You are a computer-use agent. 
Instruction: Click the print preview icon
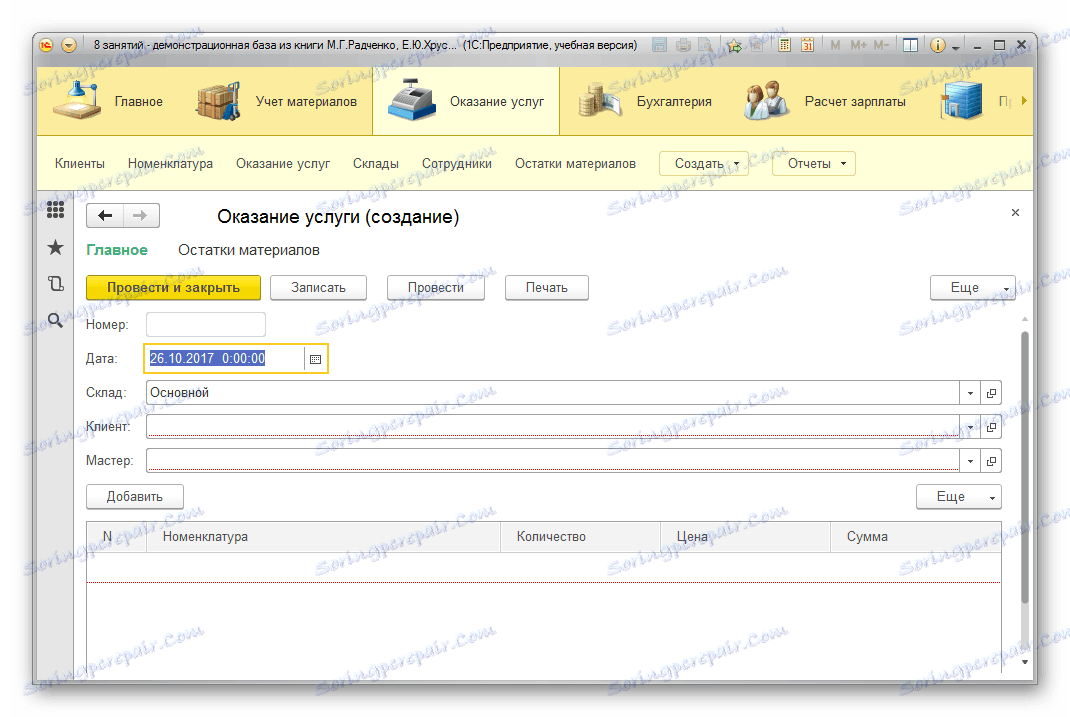705,46
